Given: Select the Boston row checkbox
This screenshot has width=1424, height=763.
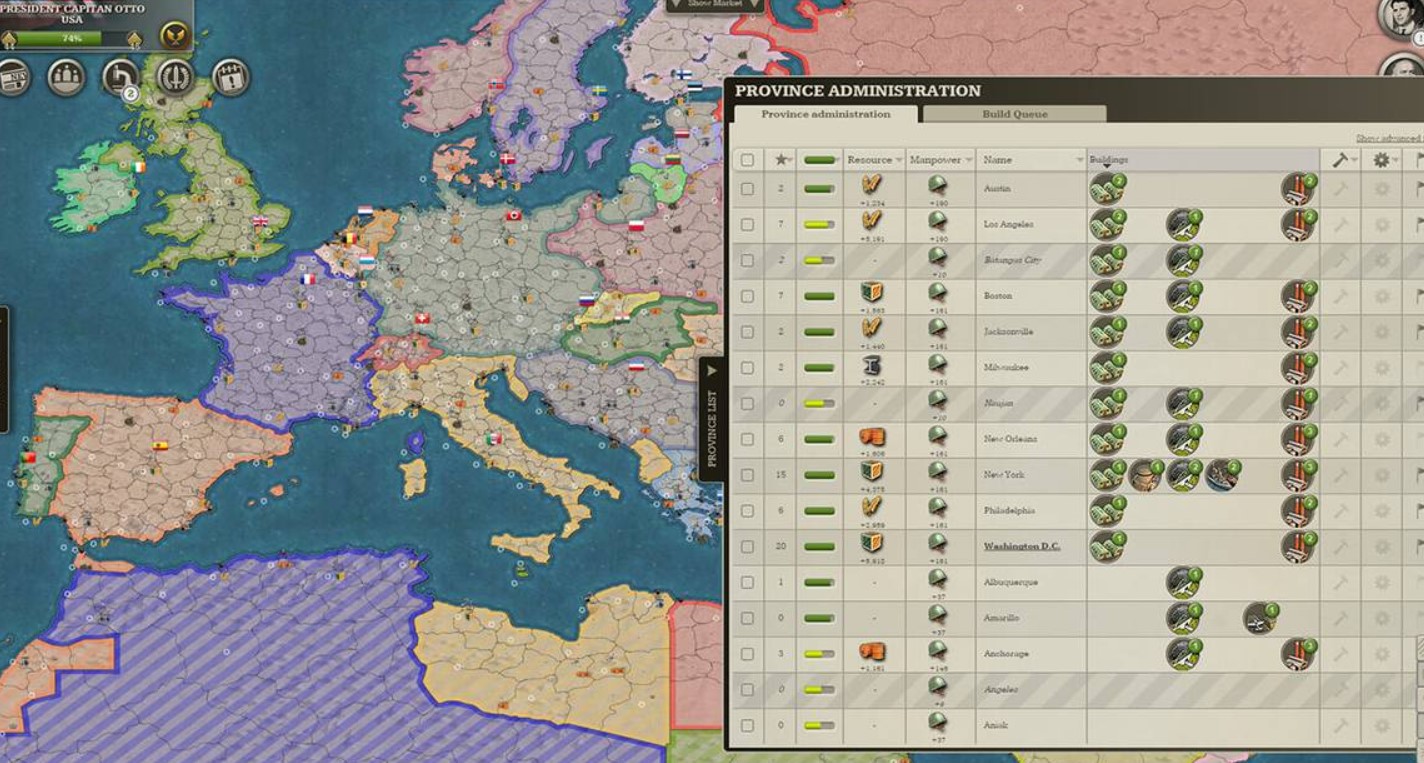Looking at the screenshot, I should pos(747,296).
